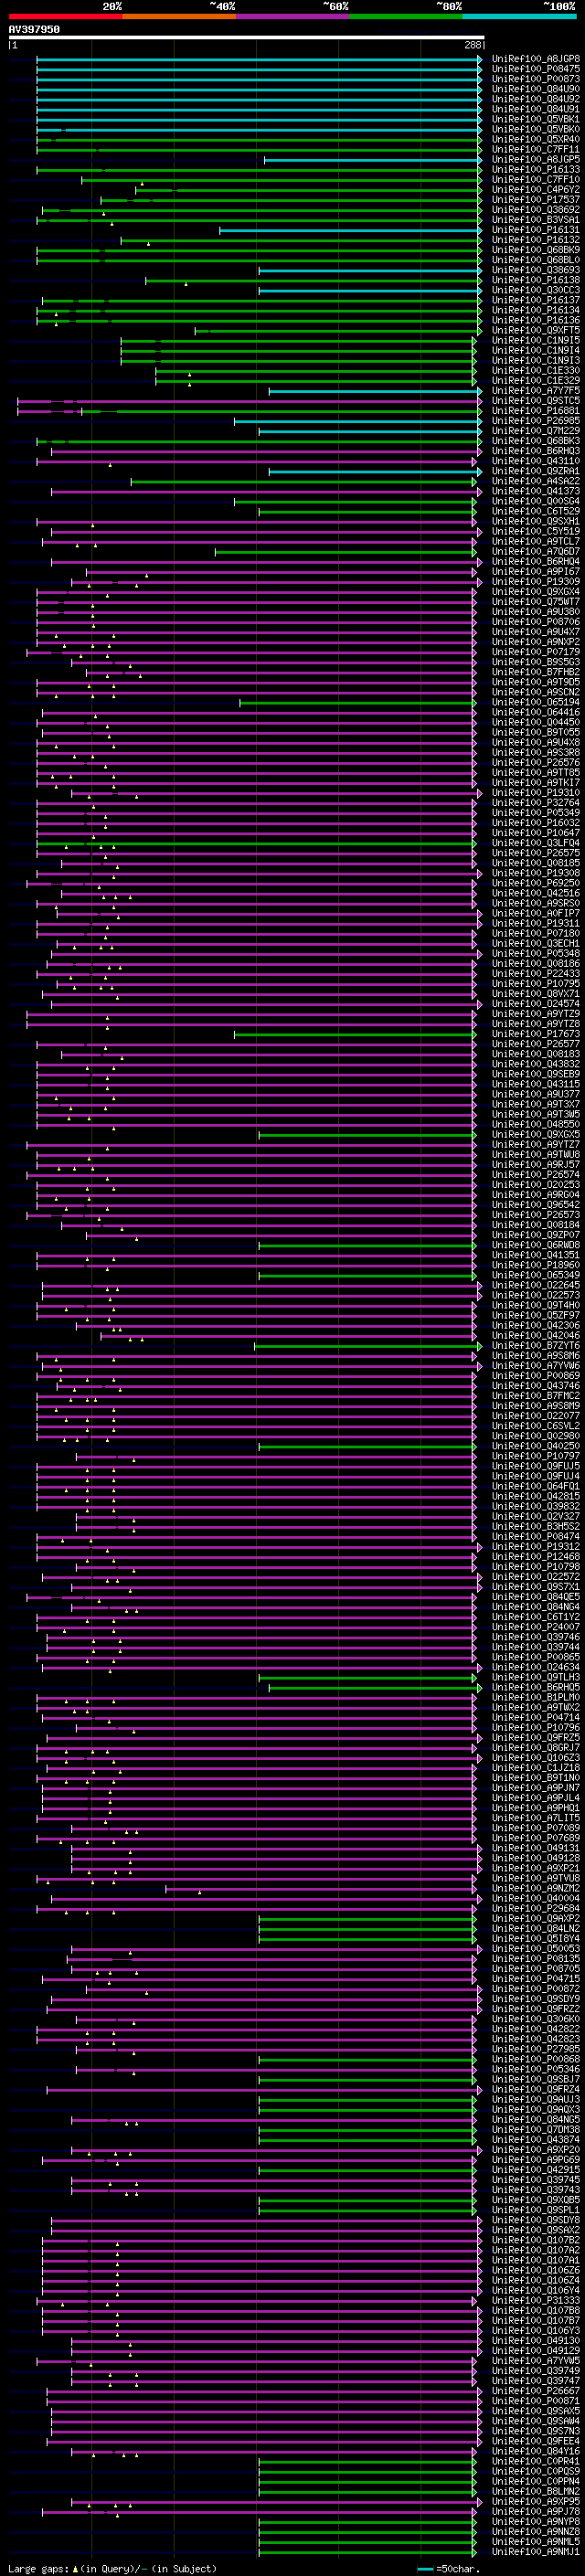Open the UniRef100_Q5VBK1 entry label

click(x=536, y=119)
